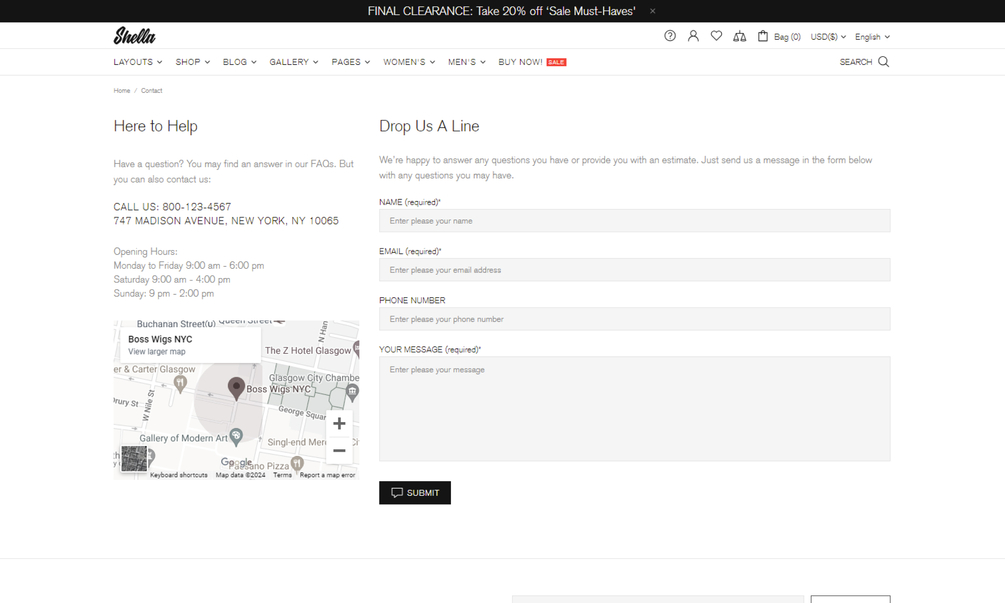Open the shopping bag icon
Screen dimensions: 1005x603
coord(763,36)
